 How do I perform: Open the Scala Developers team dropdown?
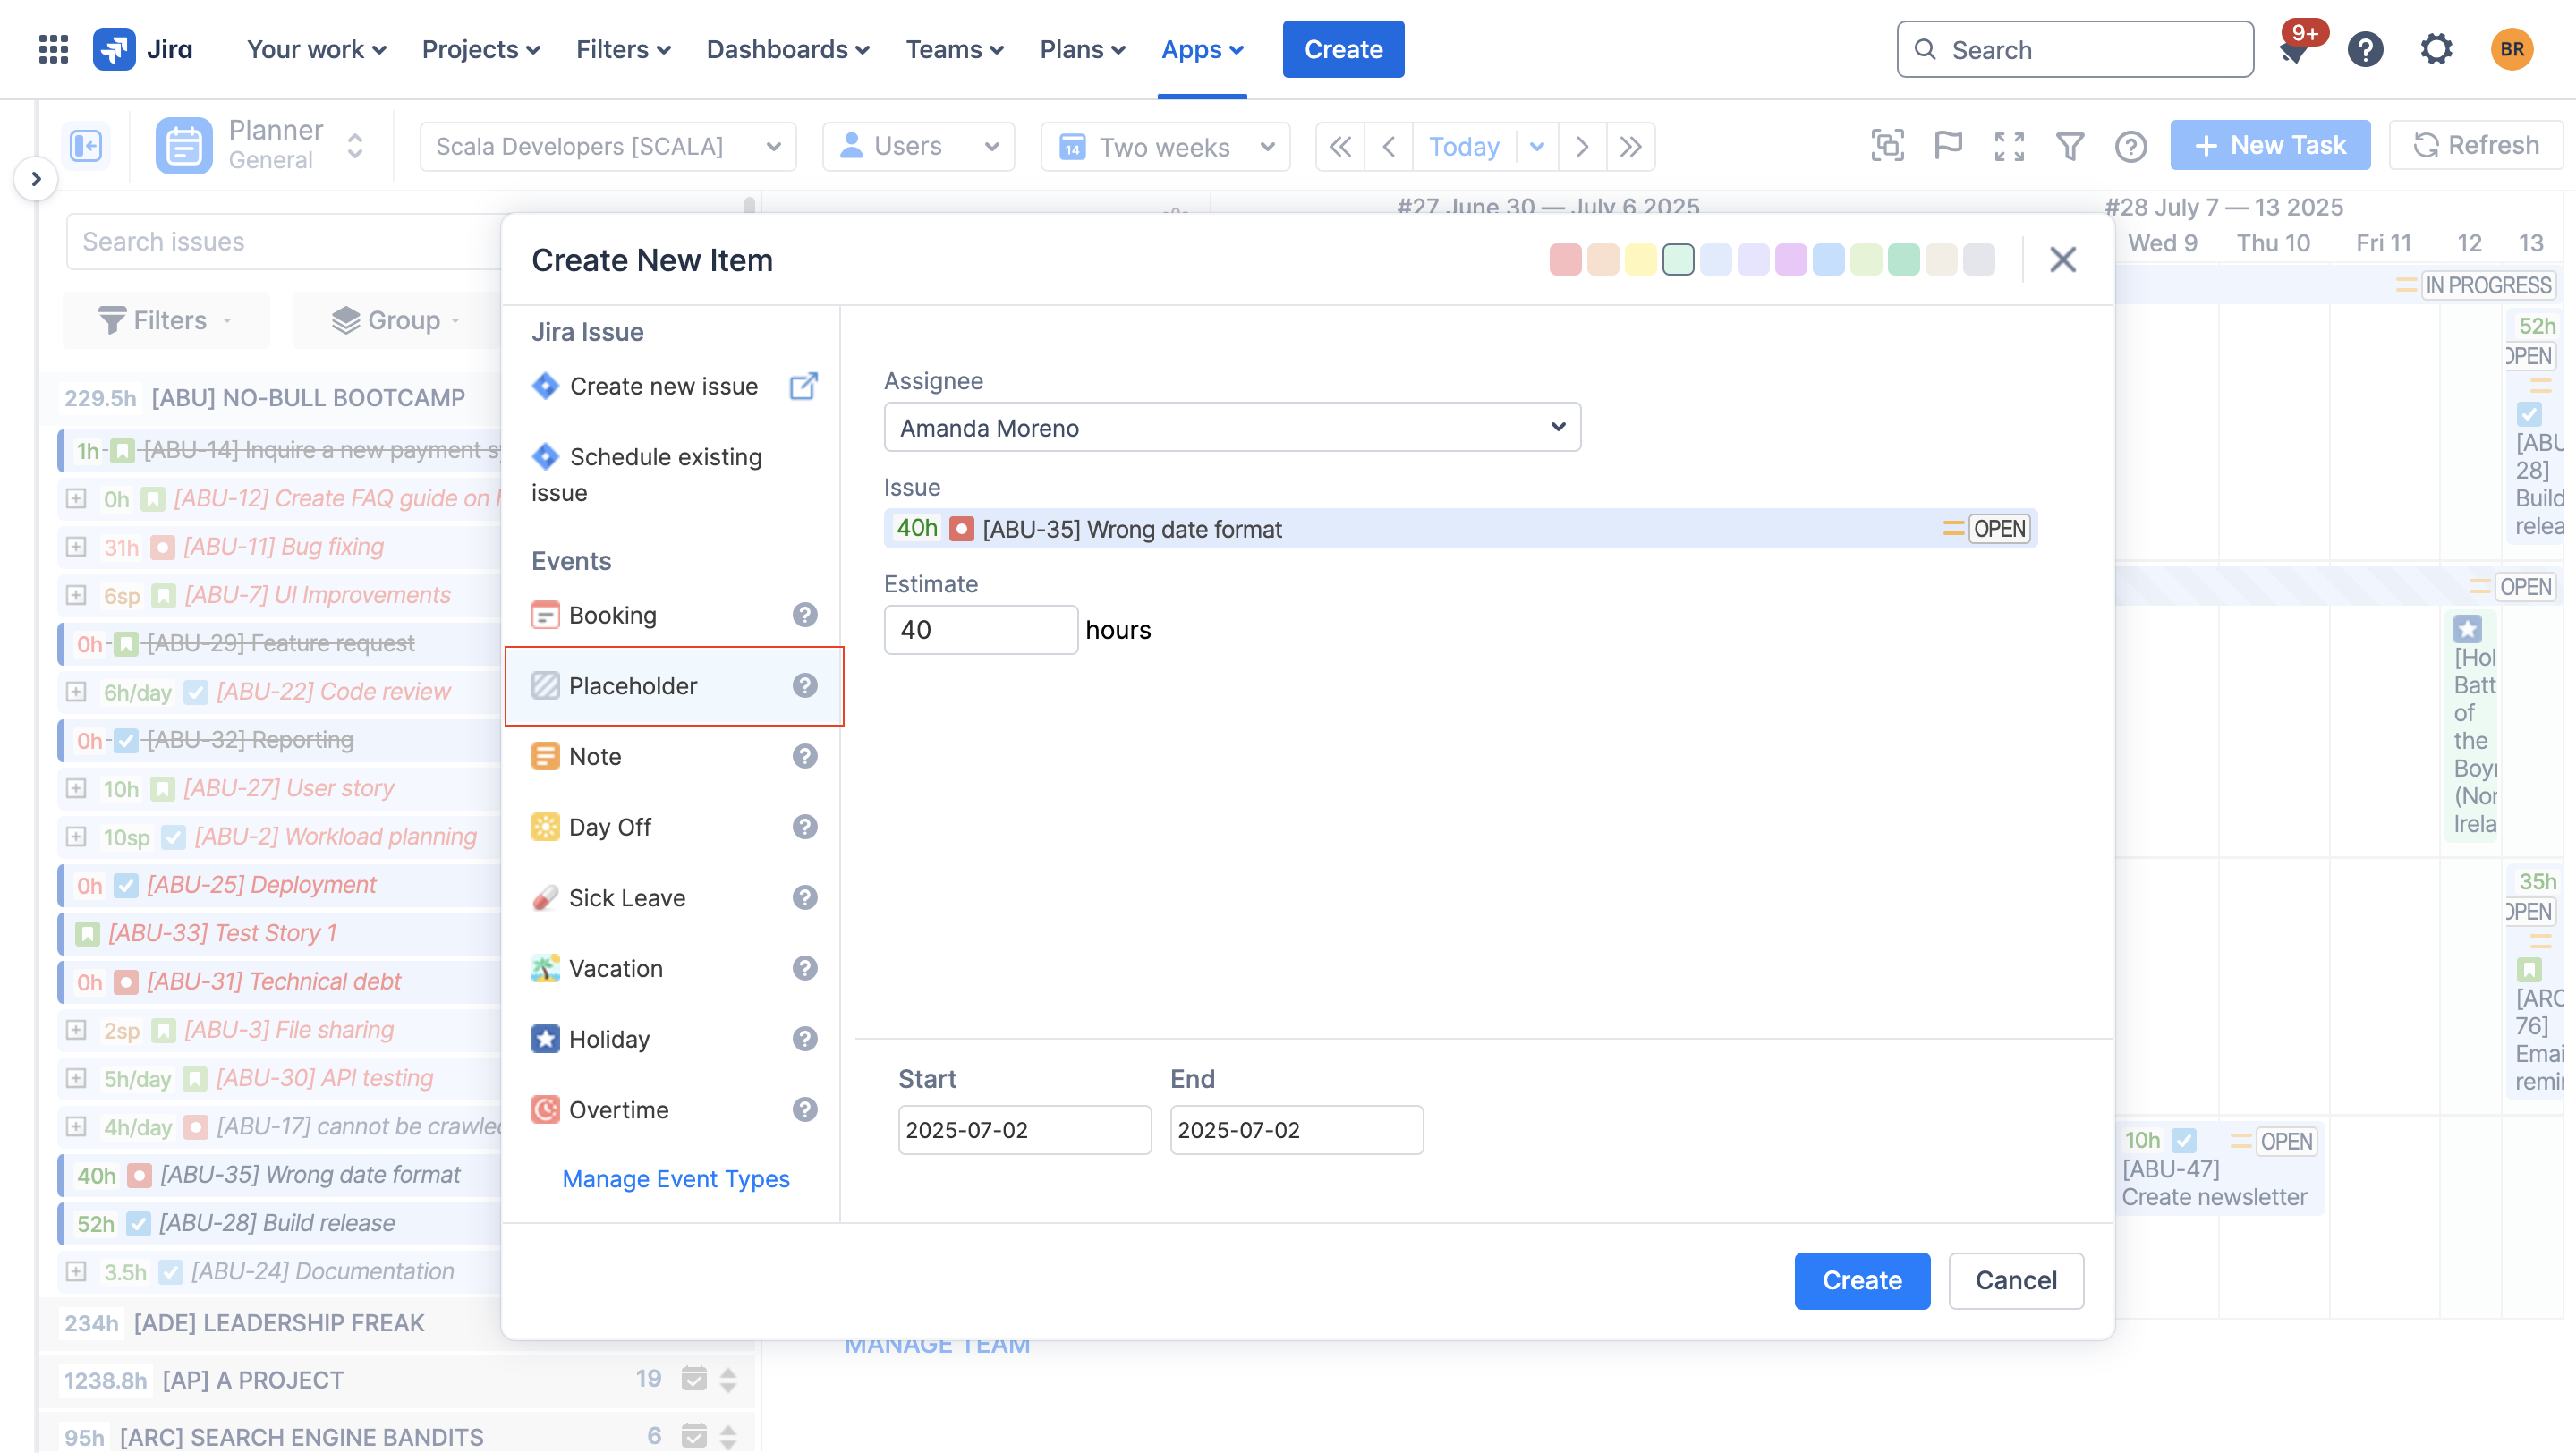point(608,147)
